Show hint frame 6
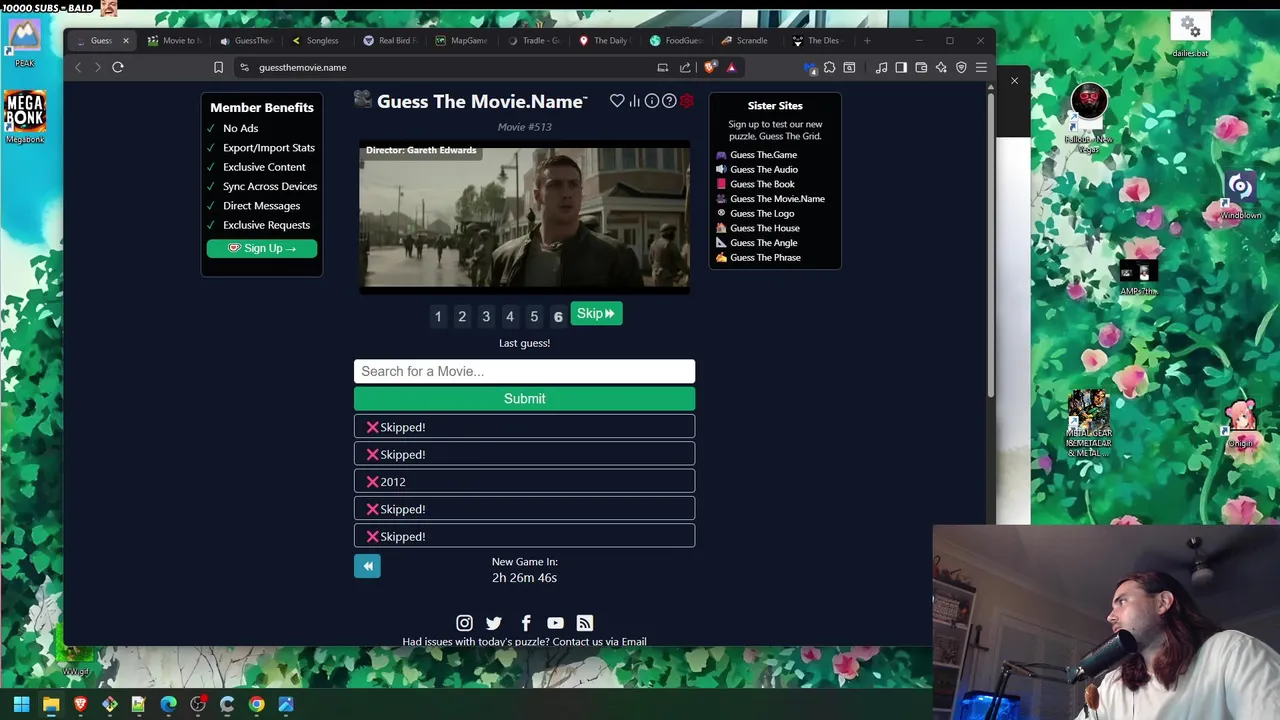The height and width of the screenshot is (720, 1280). point(558,317)
